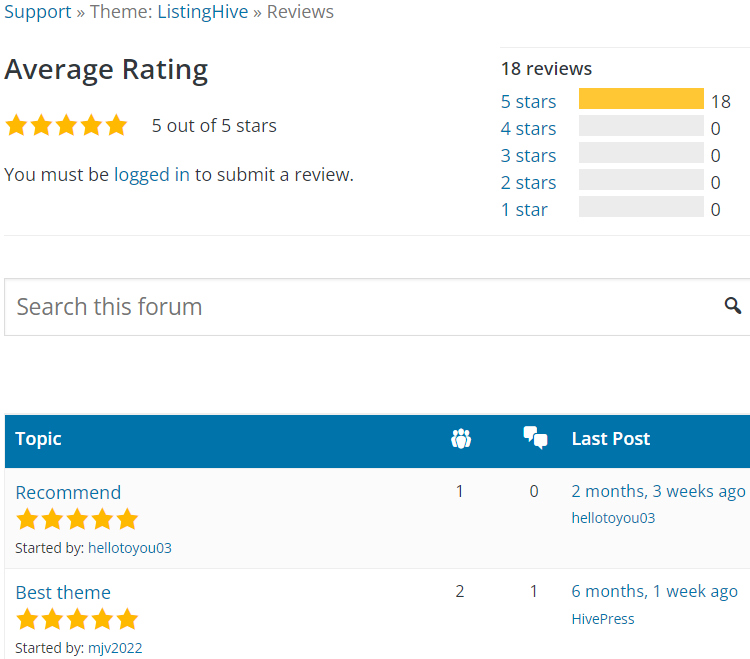Click the Topic column header
750x659 pixels.
pyautogui.click(x=38, y=439)
